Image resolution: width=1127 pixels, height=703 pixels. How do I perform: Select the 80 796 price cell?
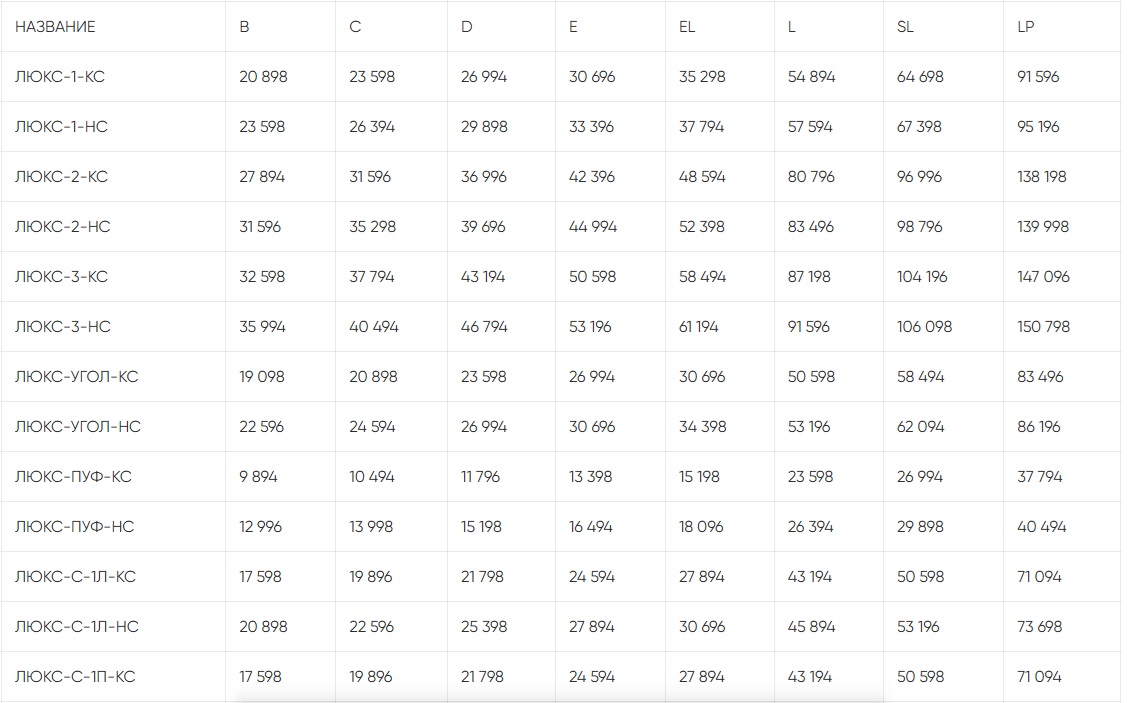click(x=811, y=177)
